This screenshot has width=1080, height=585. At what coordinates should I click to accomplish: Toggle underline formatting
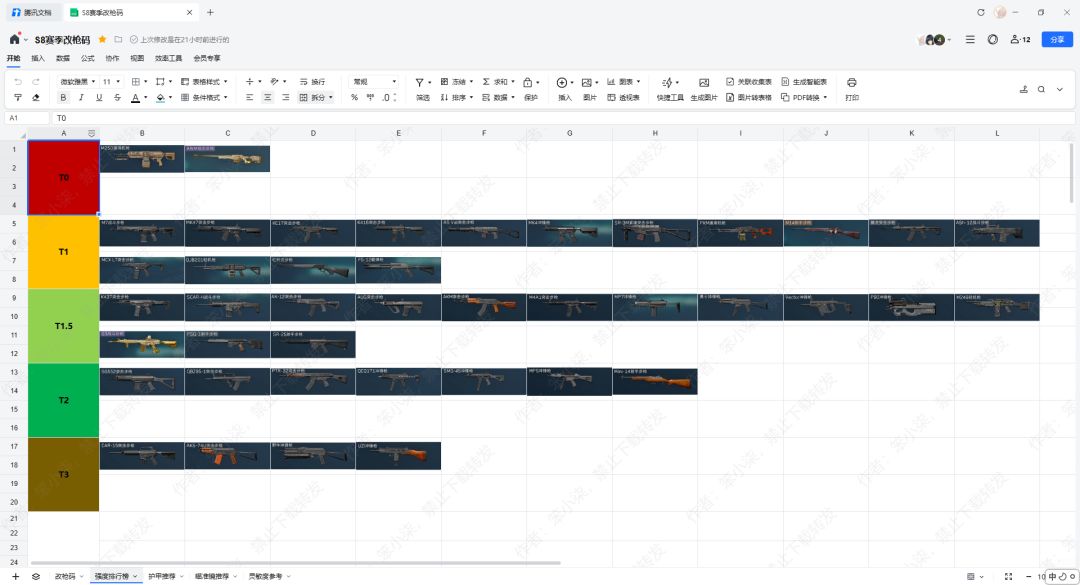pos(99,97)
